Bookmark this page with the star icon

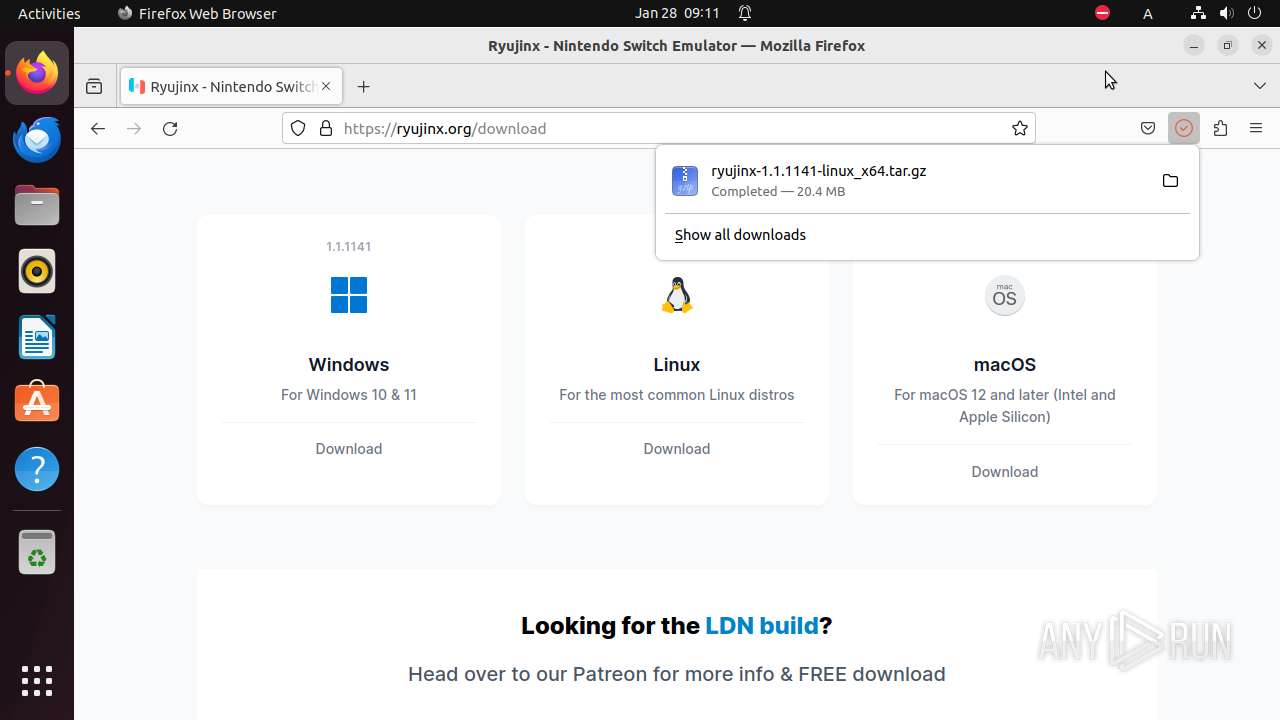point(1020,128)
